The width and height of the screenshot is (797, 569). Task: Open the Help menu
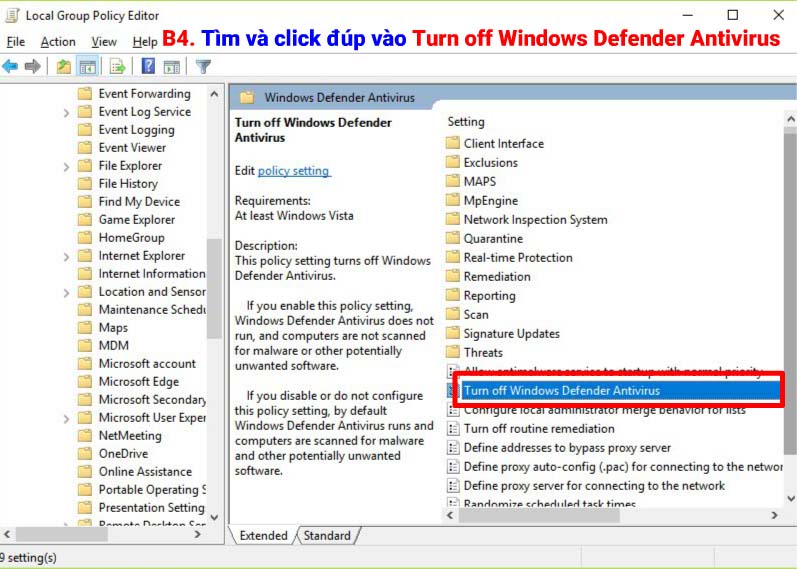tap(145, 42)
